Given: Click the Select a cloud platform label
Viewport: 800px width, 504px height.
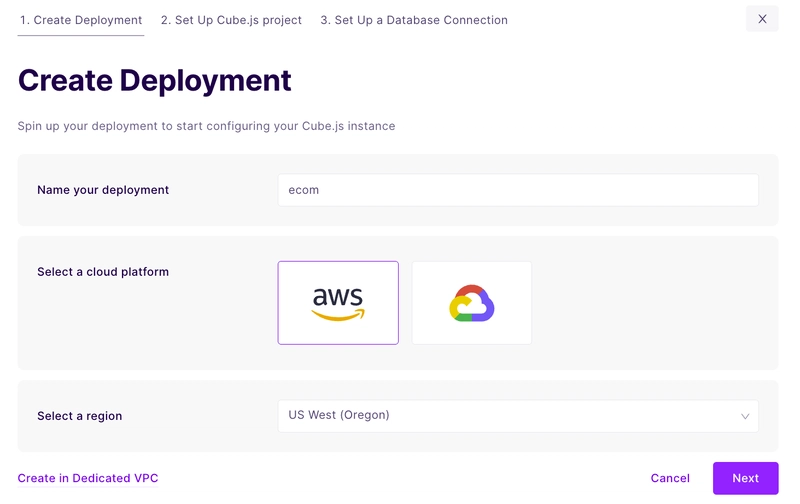Looking at the screenshot, I should click(103, 271).
